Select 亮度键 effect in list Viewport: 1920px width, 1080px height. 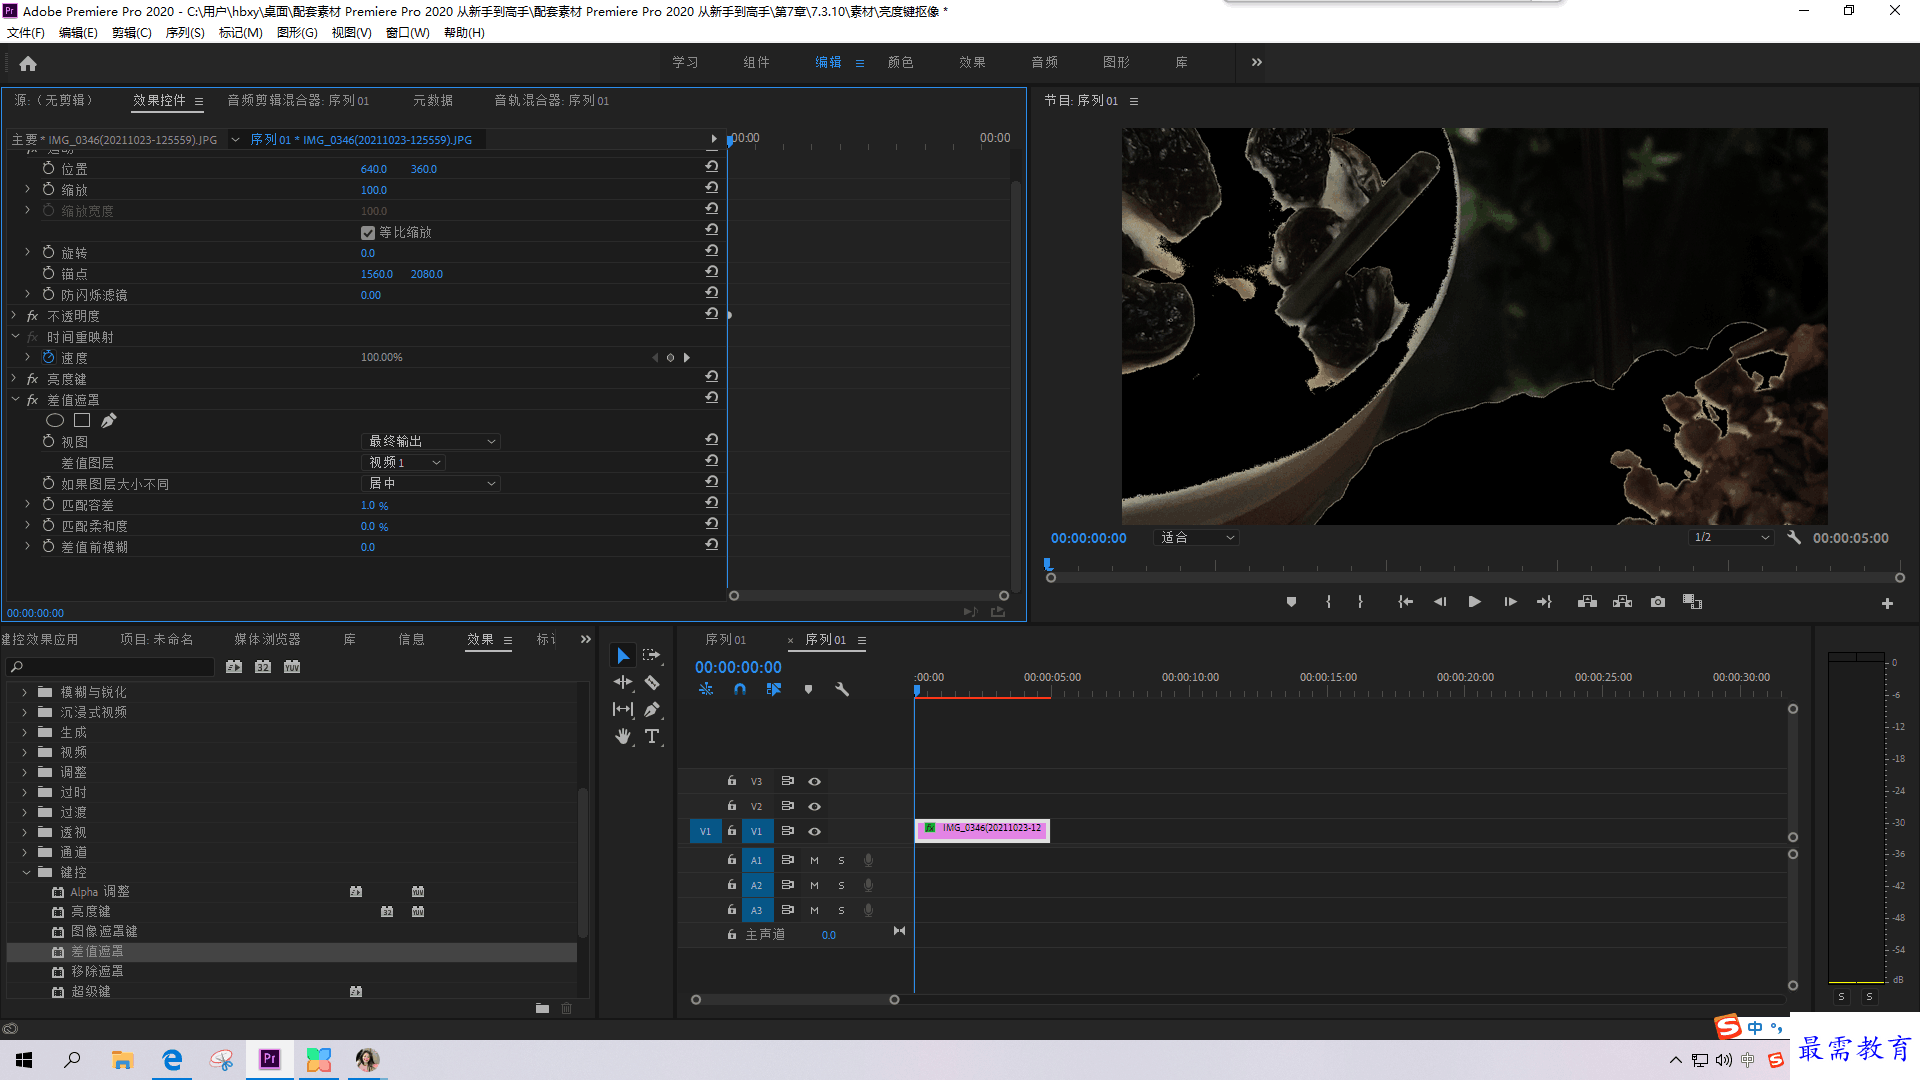tap(91, 911)
